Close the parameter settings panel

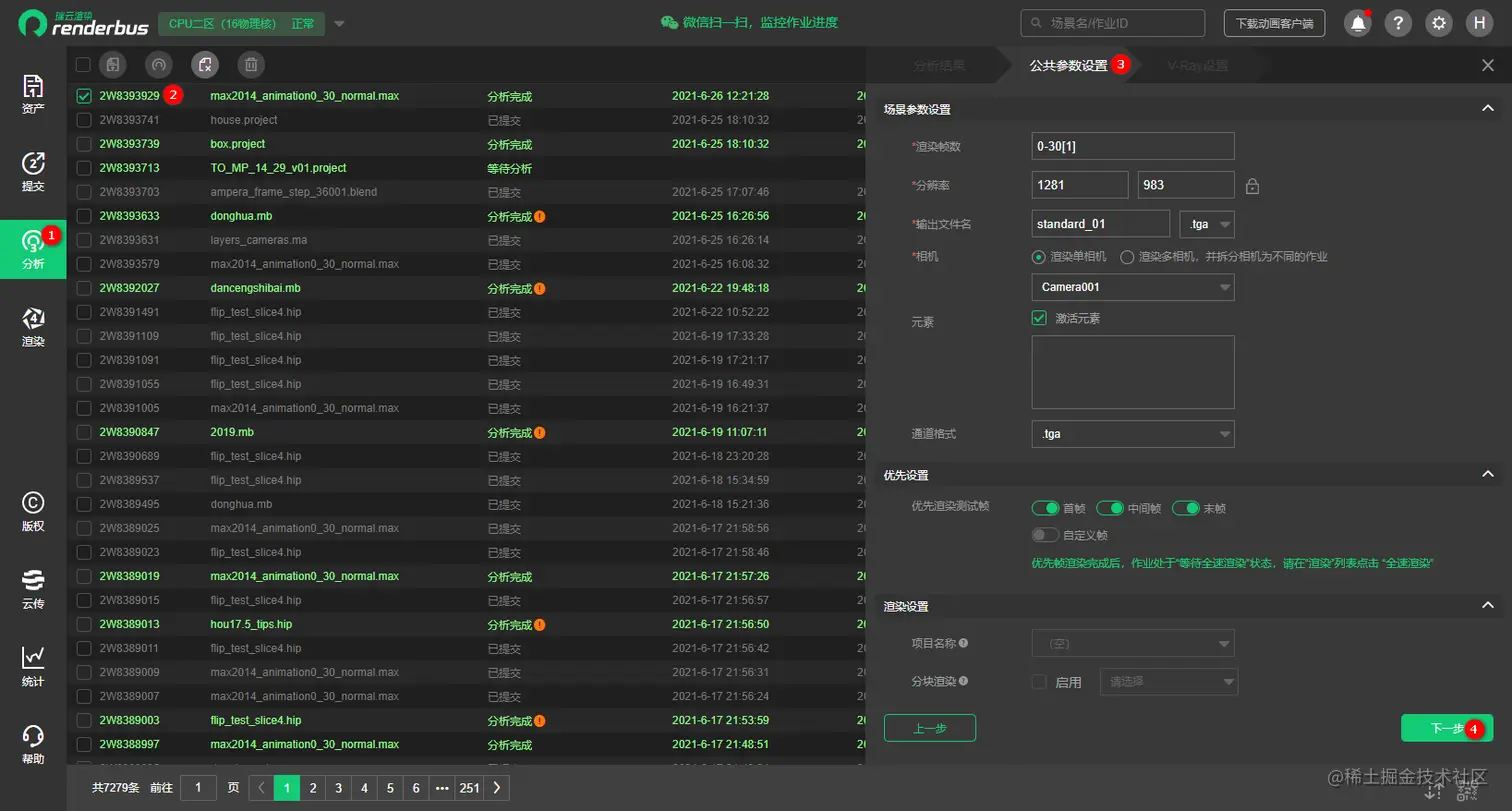click(x=1487, y=65)
